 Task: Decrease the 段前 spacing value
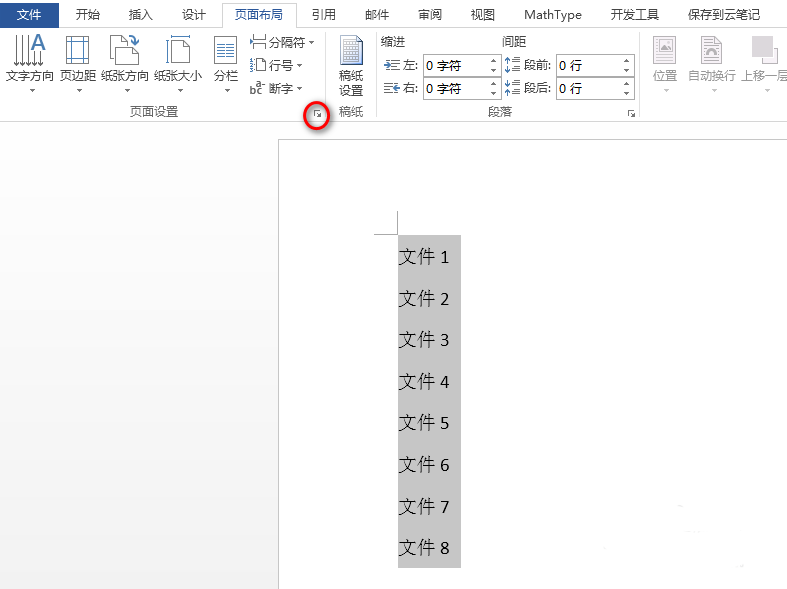coord(627,70)
